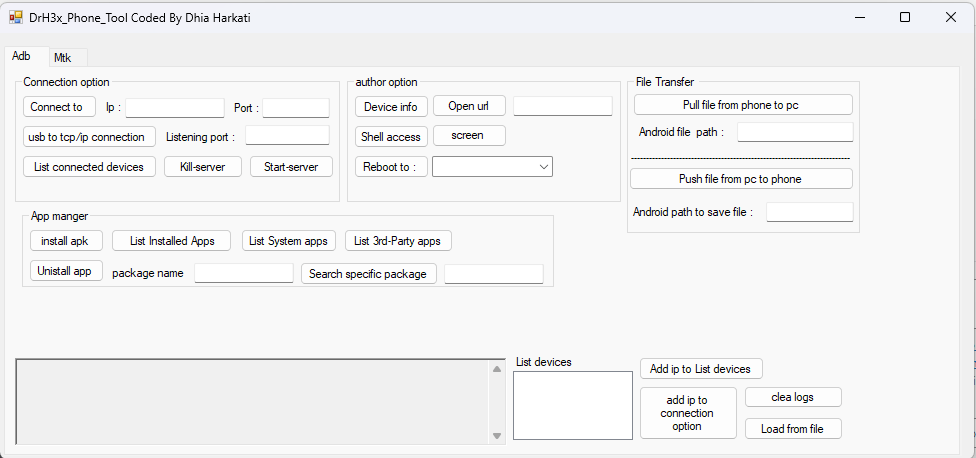The height and width of the screenshot is (458, 976).
Task: Click log scrollbar up arrow
Action: tap(497, 369)
